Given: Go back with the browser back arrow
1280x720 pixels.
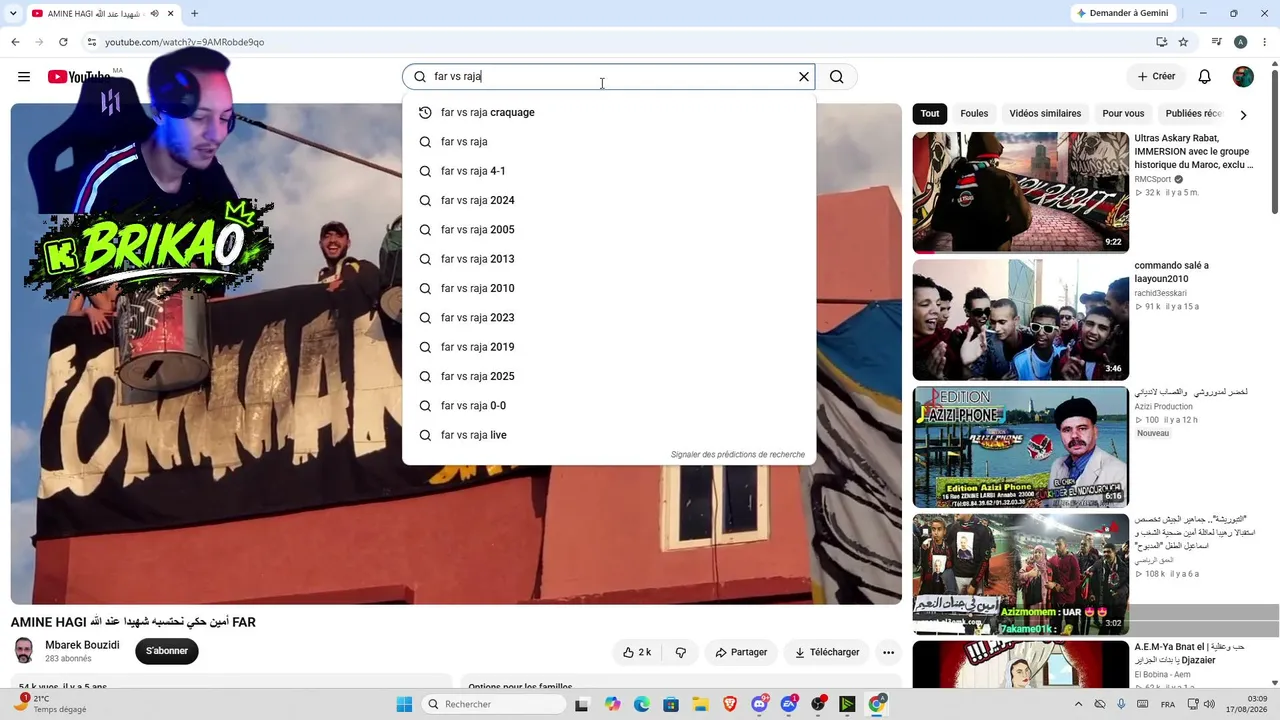Looking at the screenshot, I should click(15, 42).
